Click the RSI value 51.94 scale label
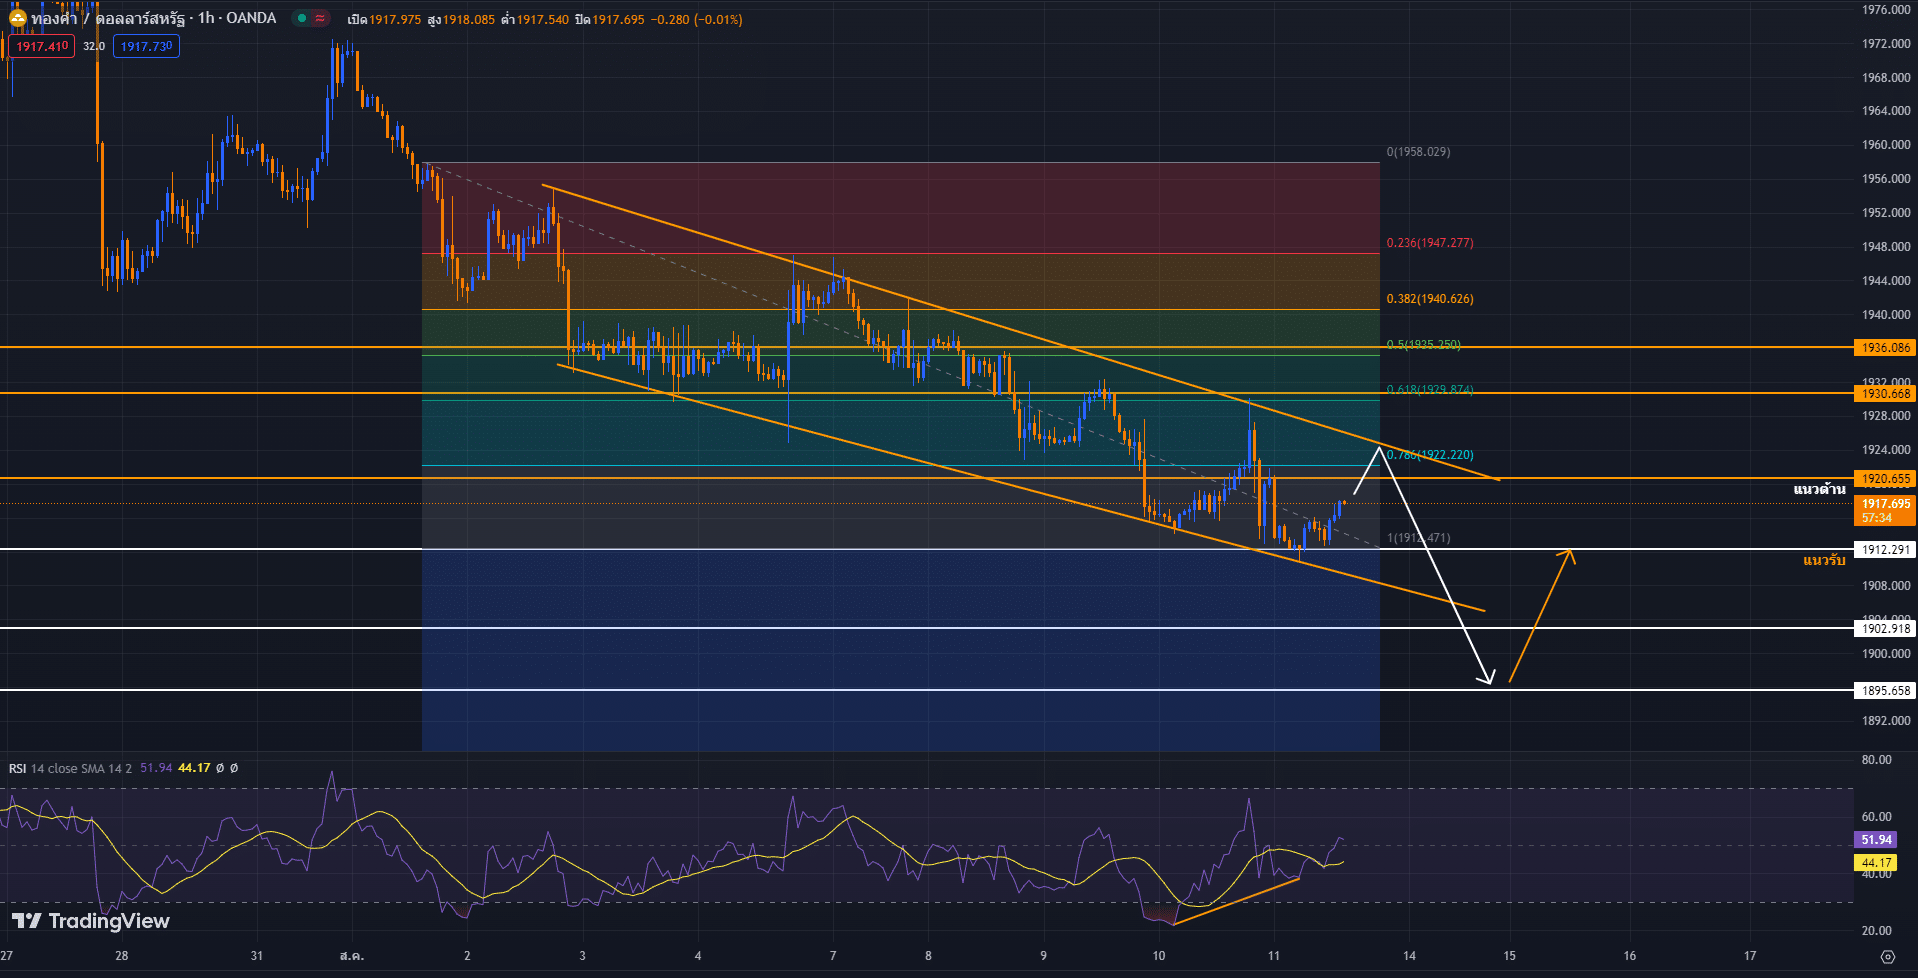The height and width of the screenshot is (978, 1918). 1876,840
